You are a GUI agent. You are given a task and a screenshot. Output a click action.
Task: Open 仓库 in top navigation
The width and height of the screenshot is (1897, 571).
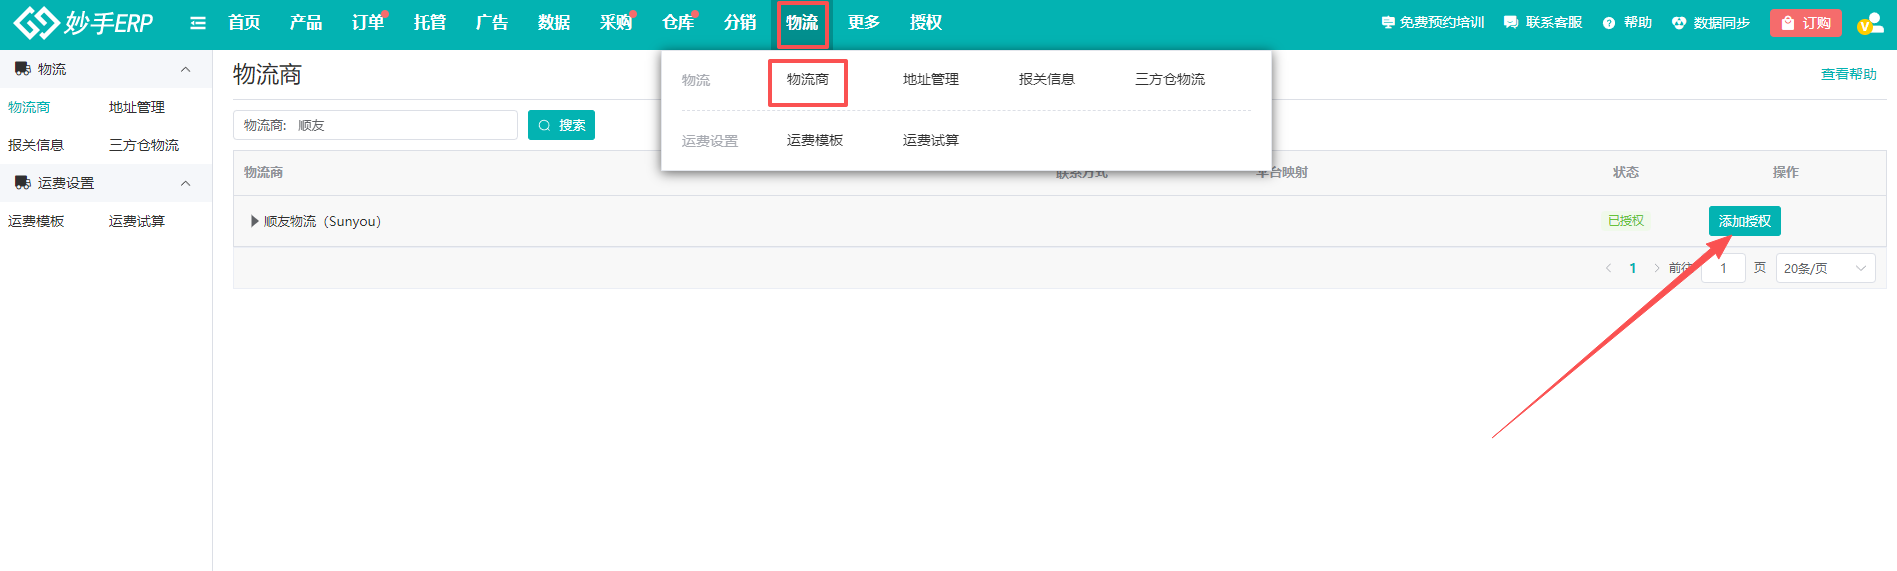point(678,22)
